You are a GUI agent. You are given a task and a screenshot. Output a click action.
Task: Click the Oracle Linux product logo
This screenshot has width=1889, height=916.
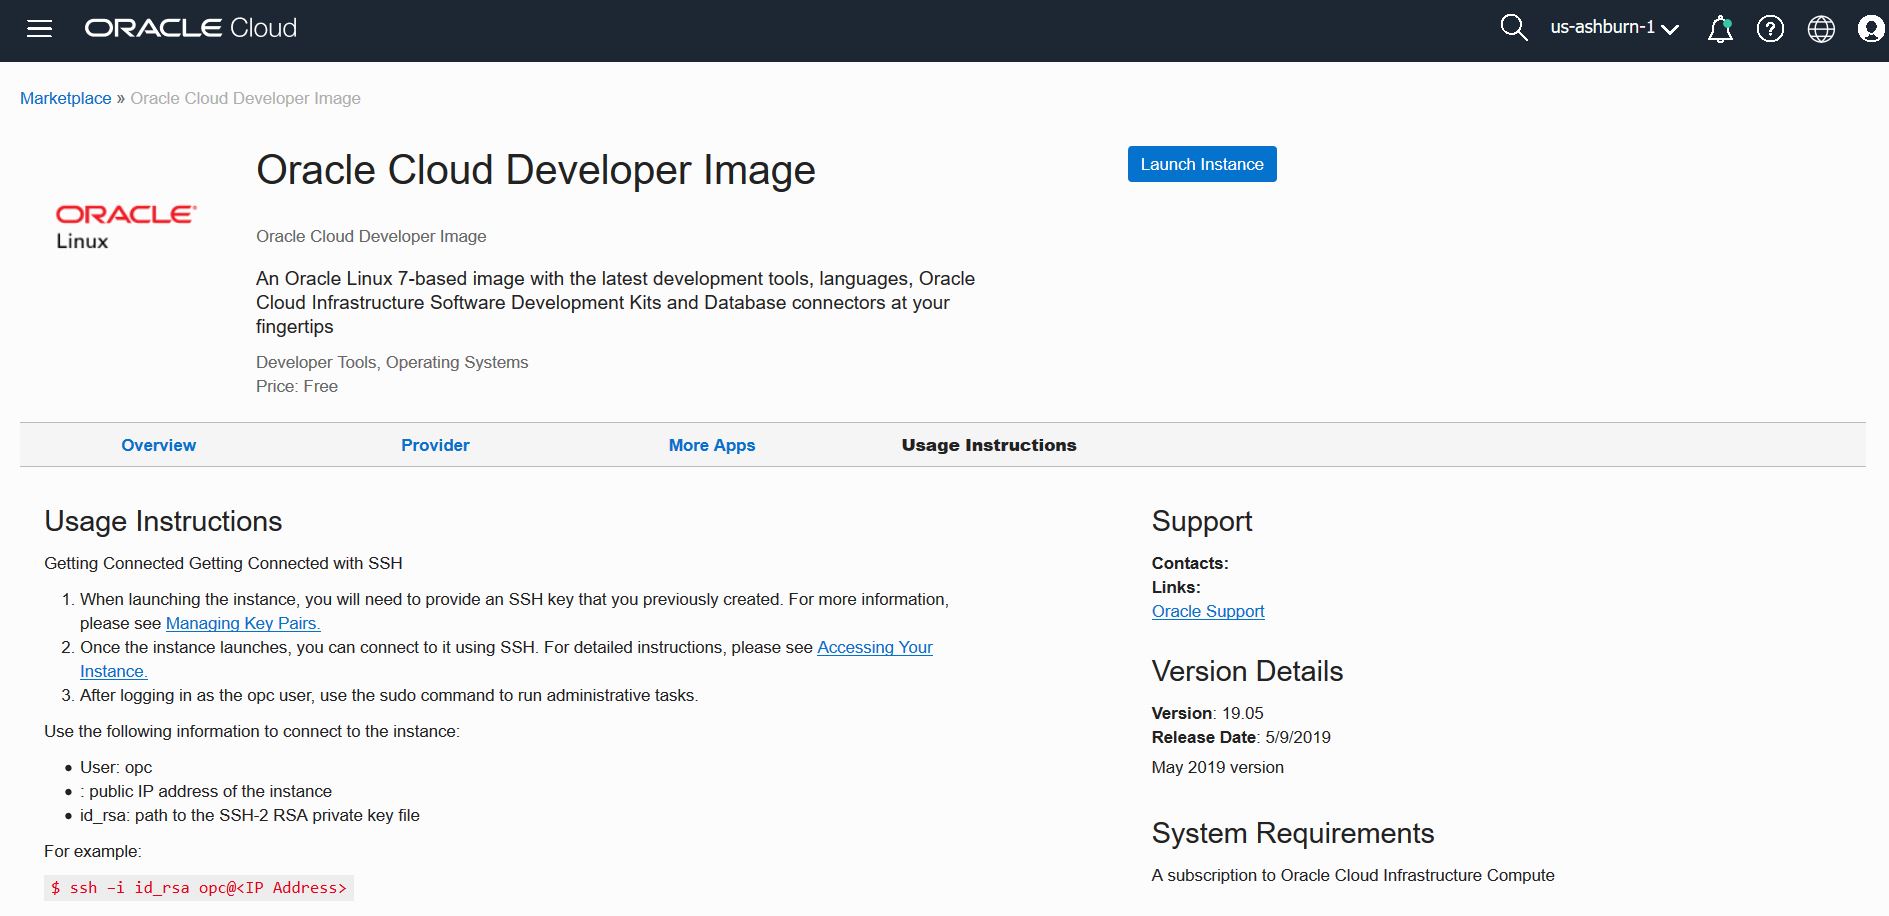[x=126, y=226]
